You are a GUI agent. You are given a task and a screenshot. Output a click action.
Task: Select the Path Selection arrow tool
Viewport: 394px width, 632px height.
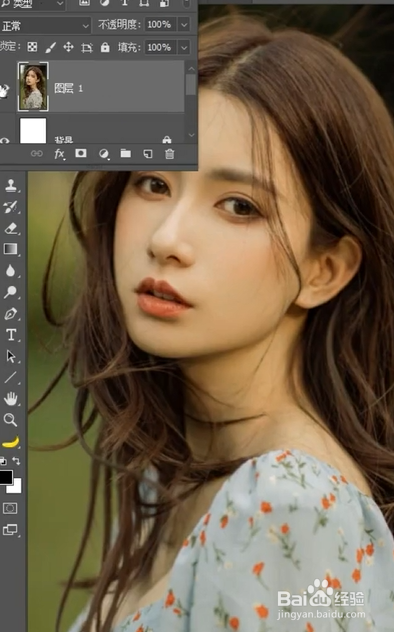click(x=11, y=356)
